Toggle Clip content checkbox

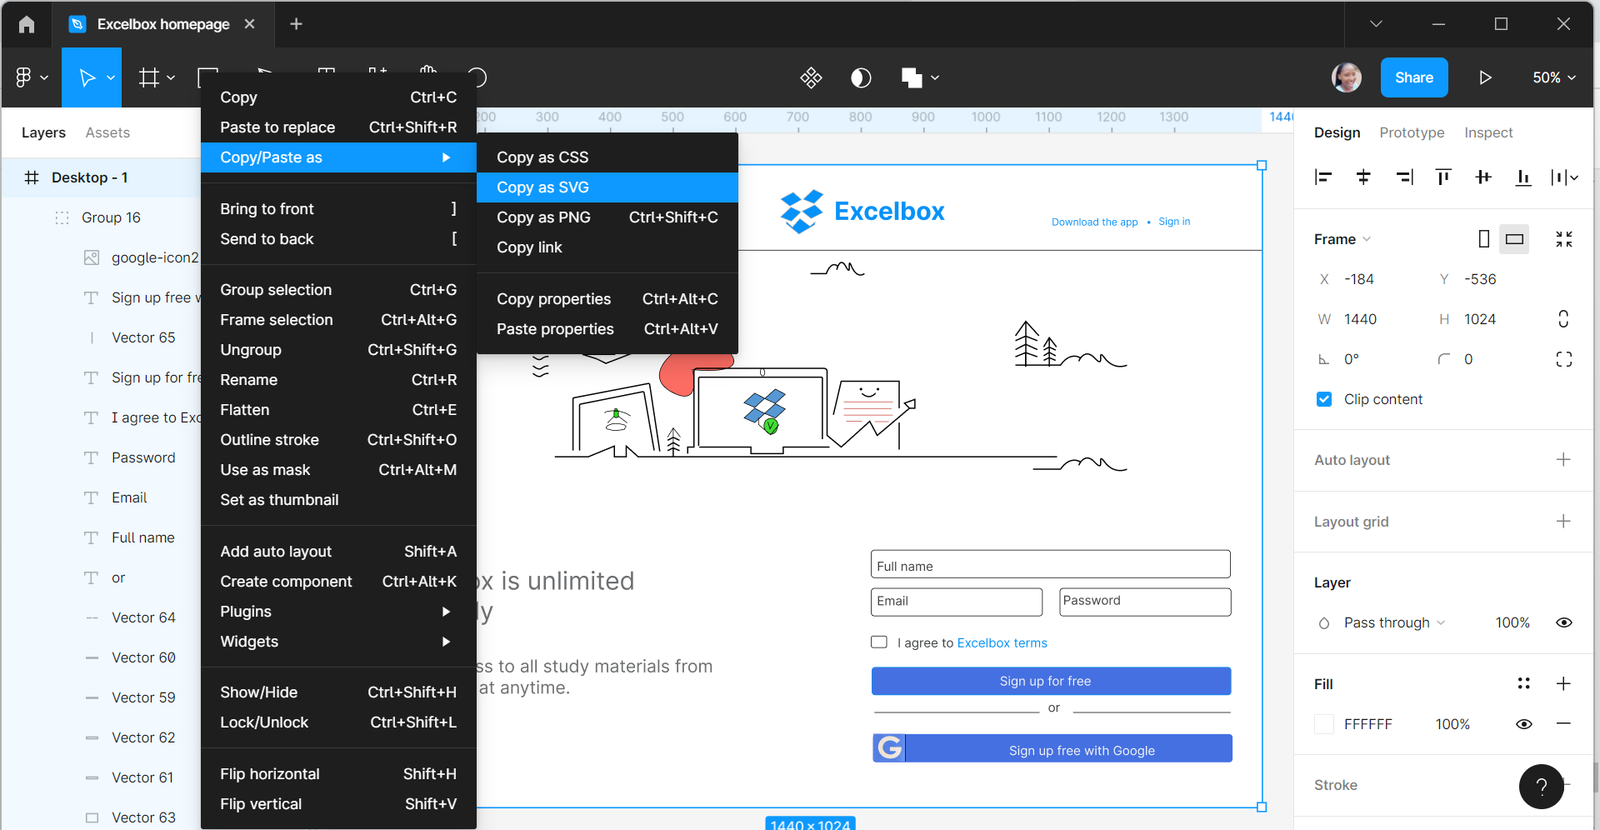(1324, 399)
